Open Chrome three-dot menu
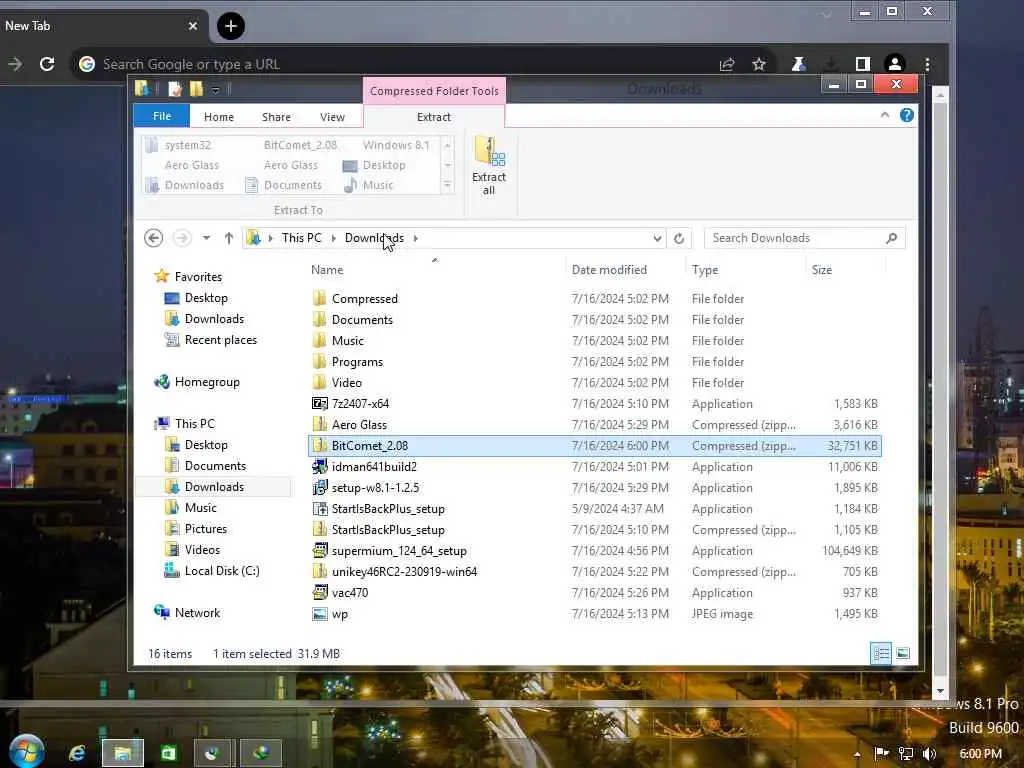Screen dimensions: 1024x768 click(x=927, y=64)
